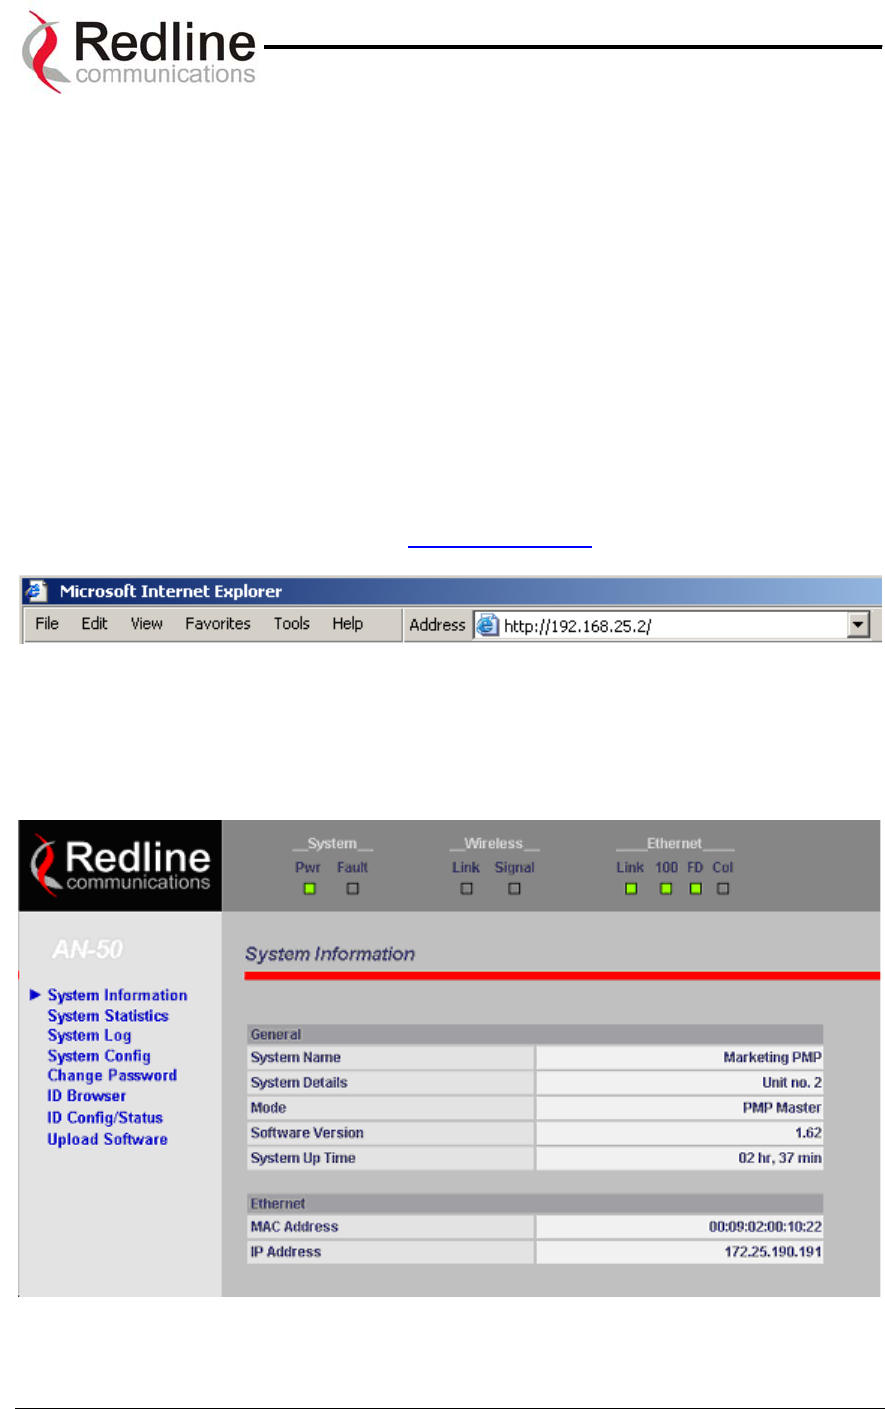Click the System Name row label
885x1409 pixels.
(295, 1058)
